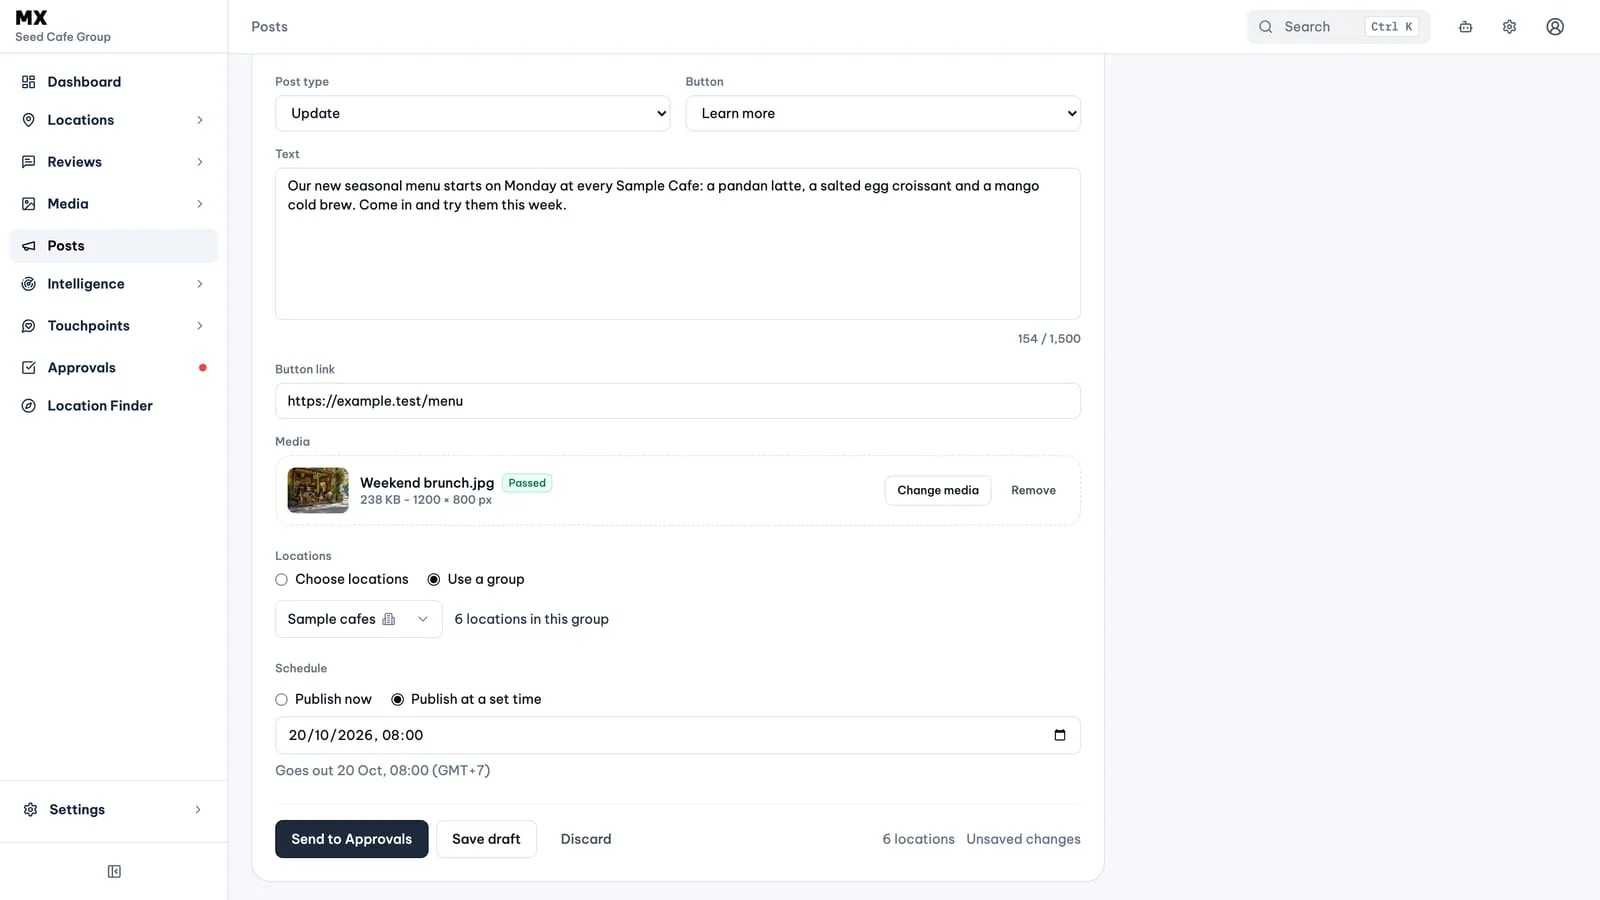Open the user account profile icon
This screenshot has height=900, width=1600.
(x=1555, y=27)
